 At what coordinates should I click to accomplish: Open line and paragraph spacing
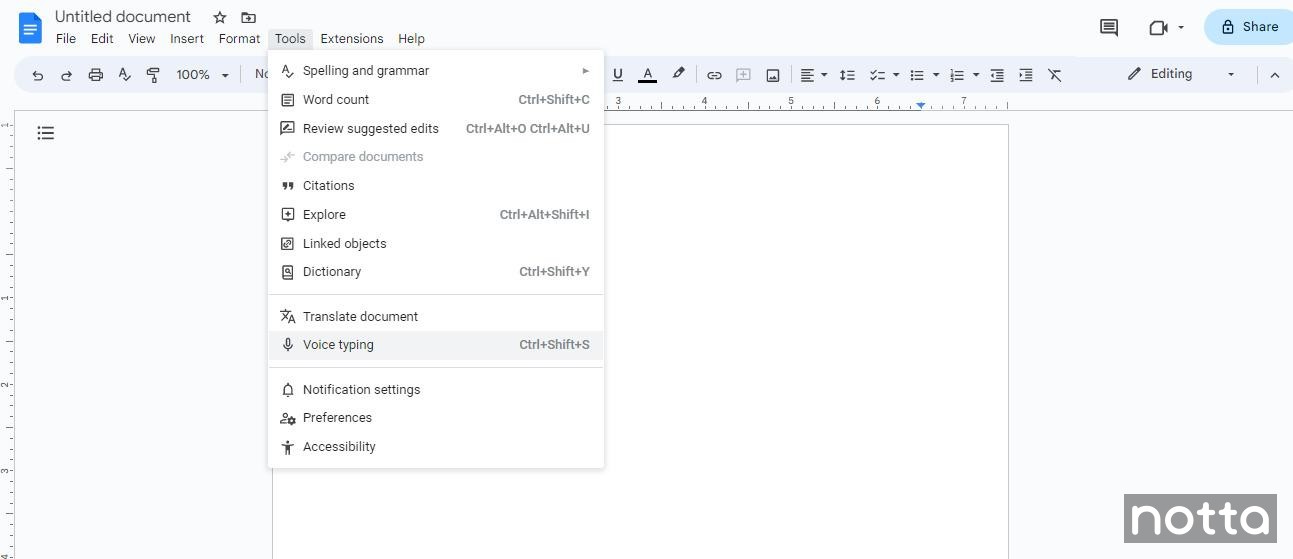point(847,75)
